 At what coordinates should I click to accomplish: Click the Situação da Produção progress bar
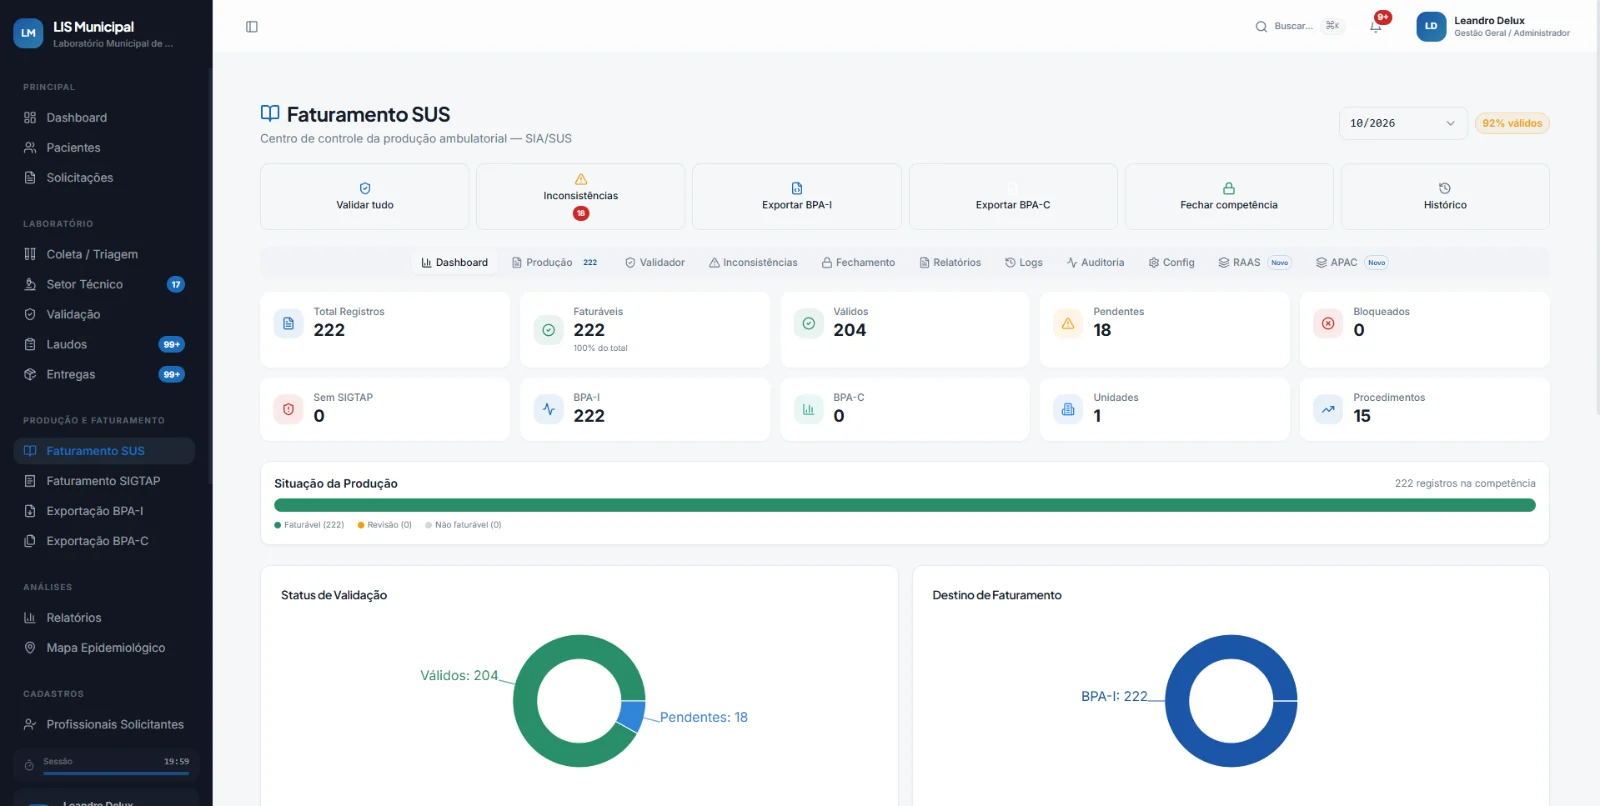coord(905,505)
